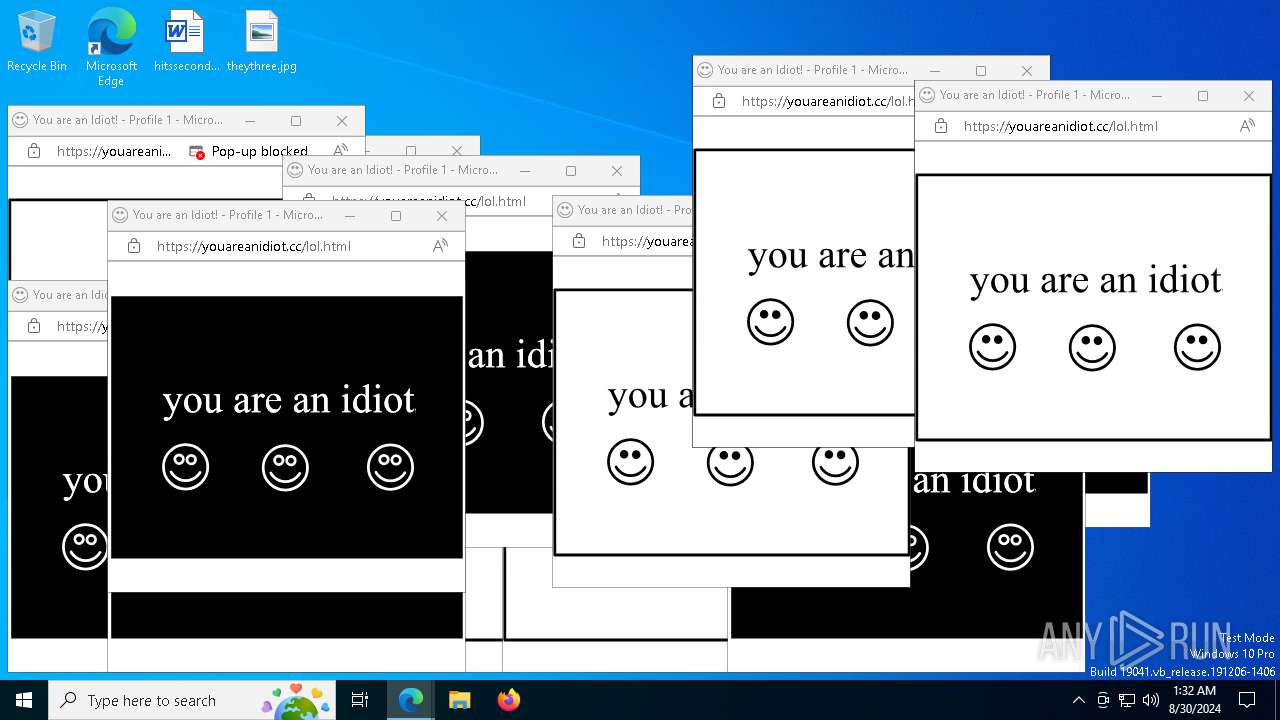Click the URL field in the rightmost window
This screenshot has height=720, width=1280.
pyautogui.click(x=1061, y=126)
